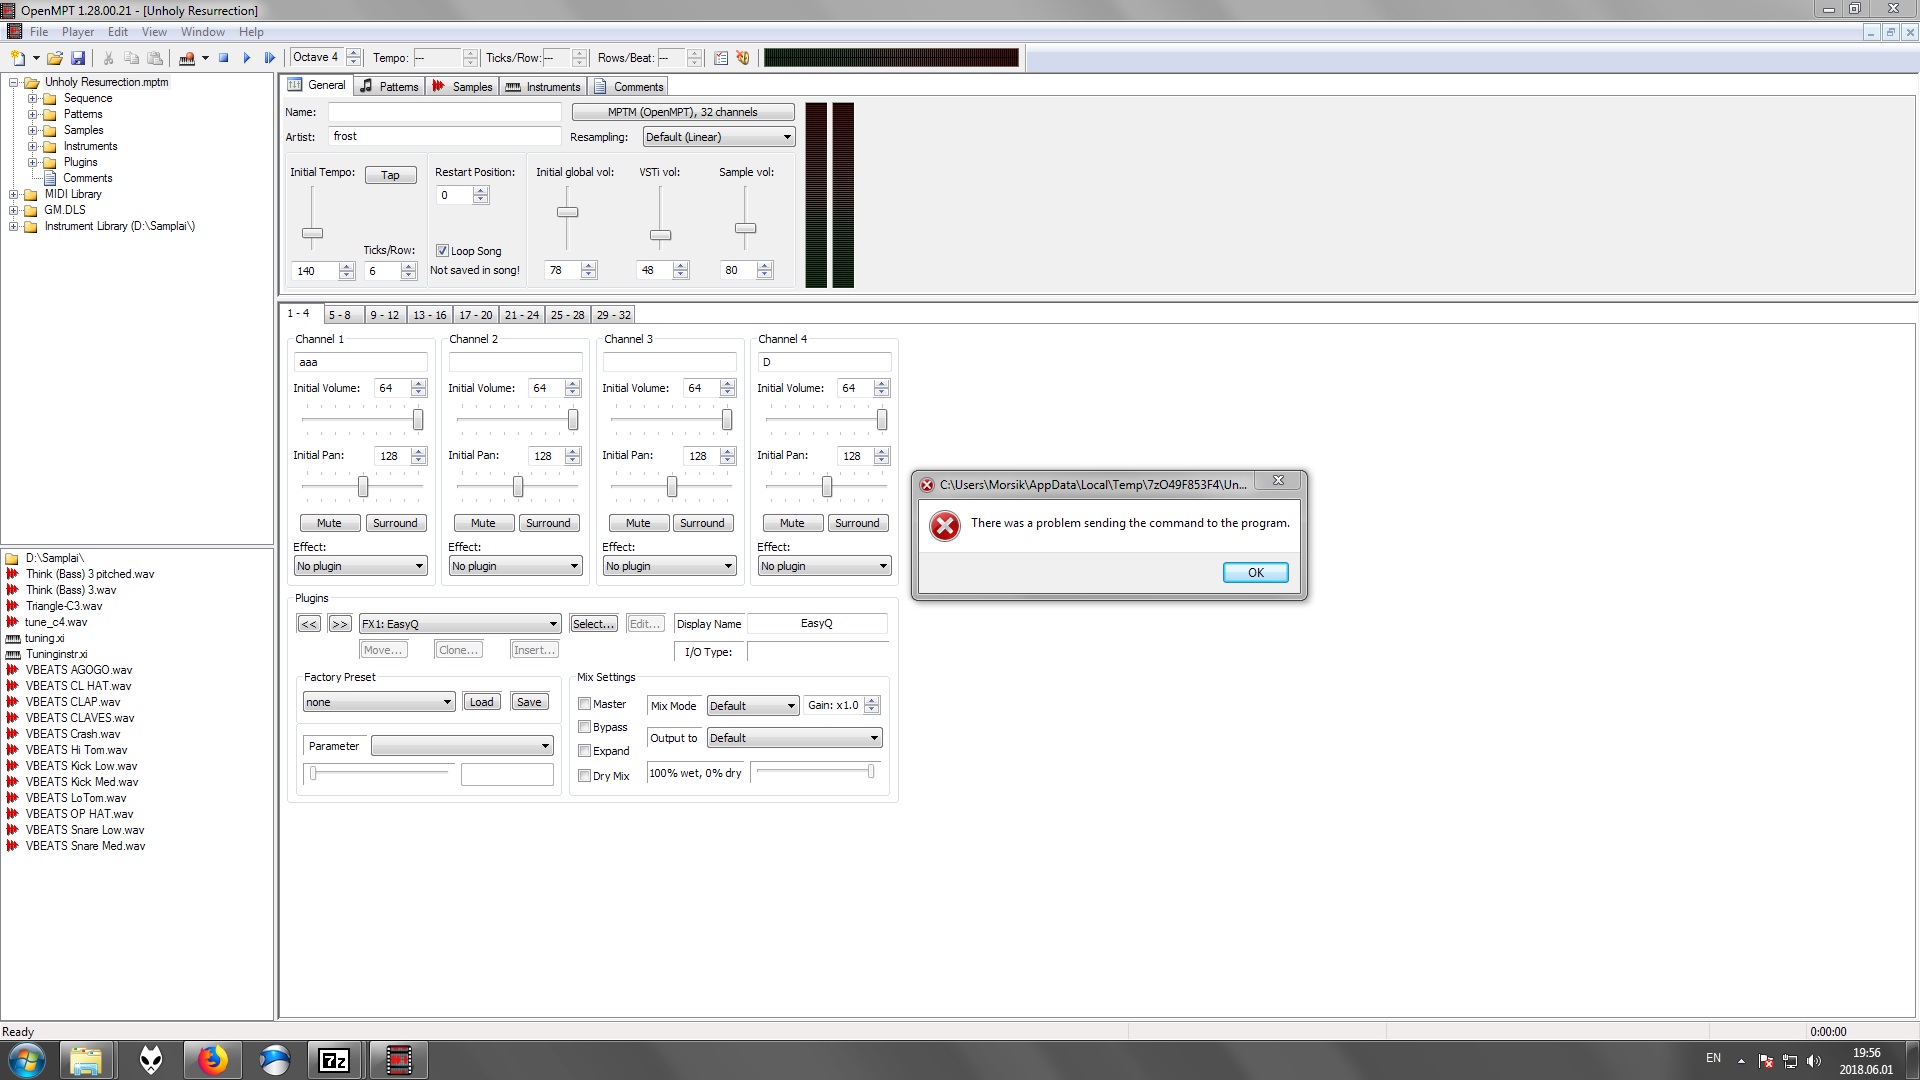Click the Panic speaker icon in the toolbar

pos(743,58)
